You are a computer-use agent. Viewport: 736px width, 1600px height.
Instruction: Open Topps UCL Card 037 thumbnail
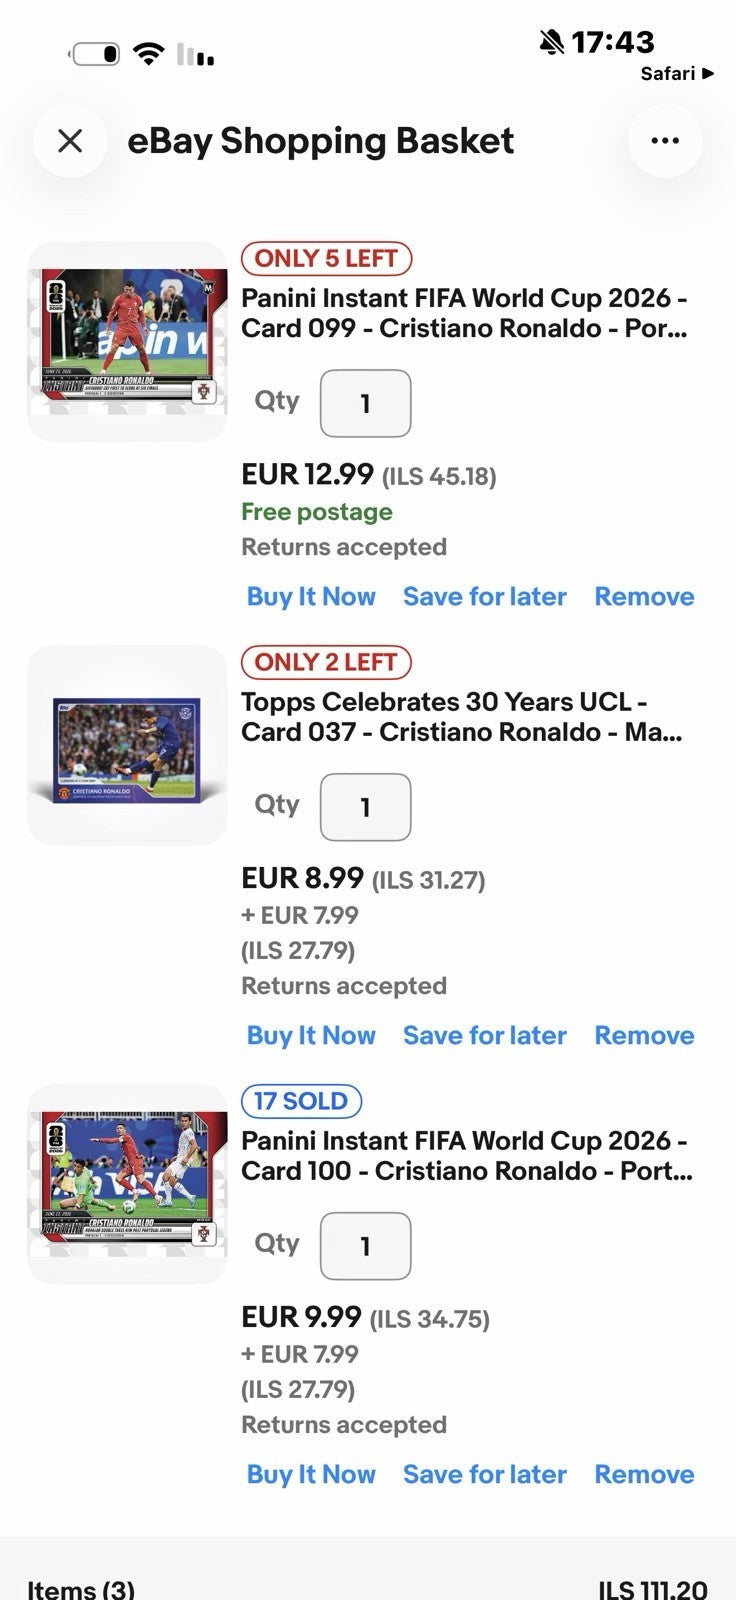(127, 745)
